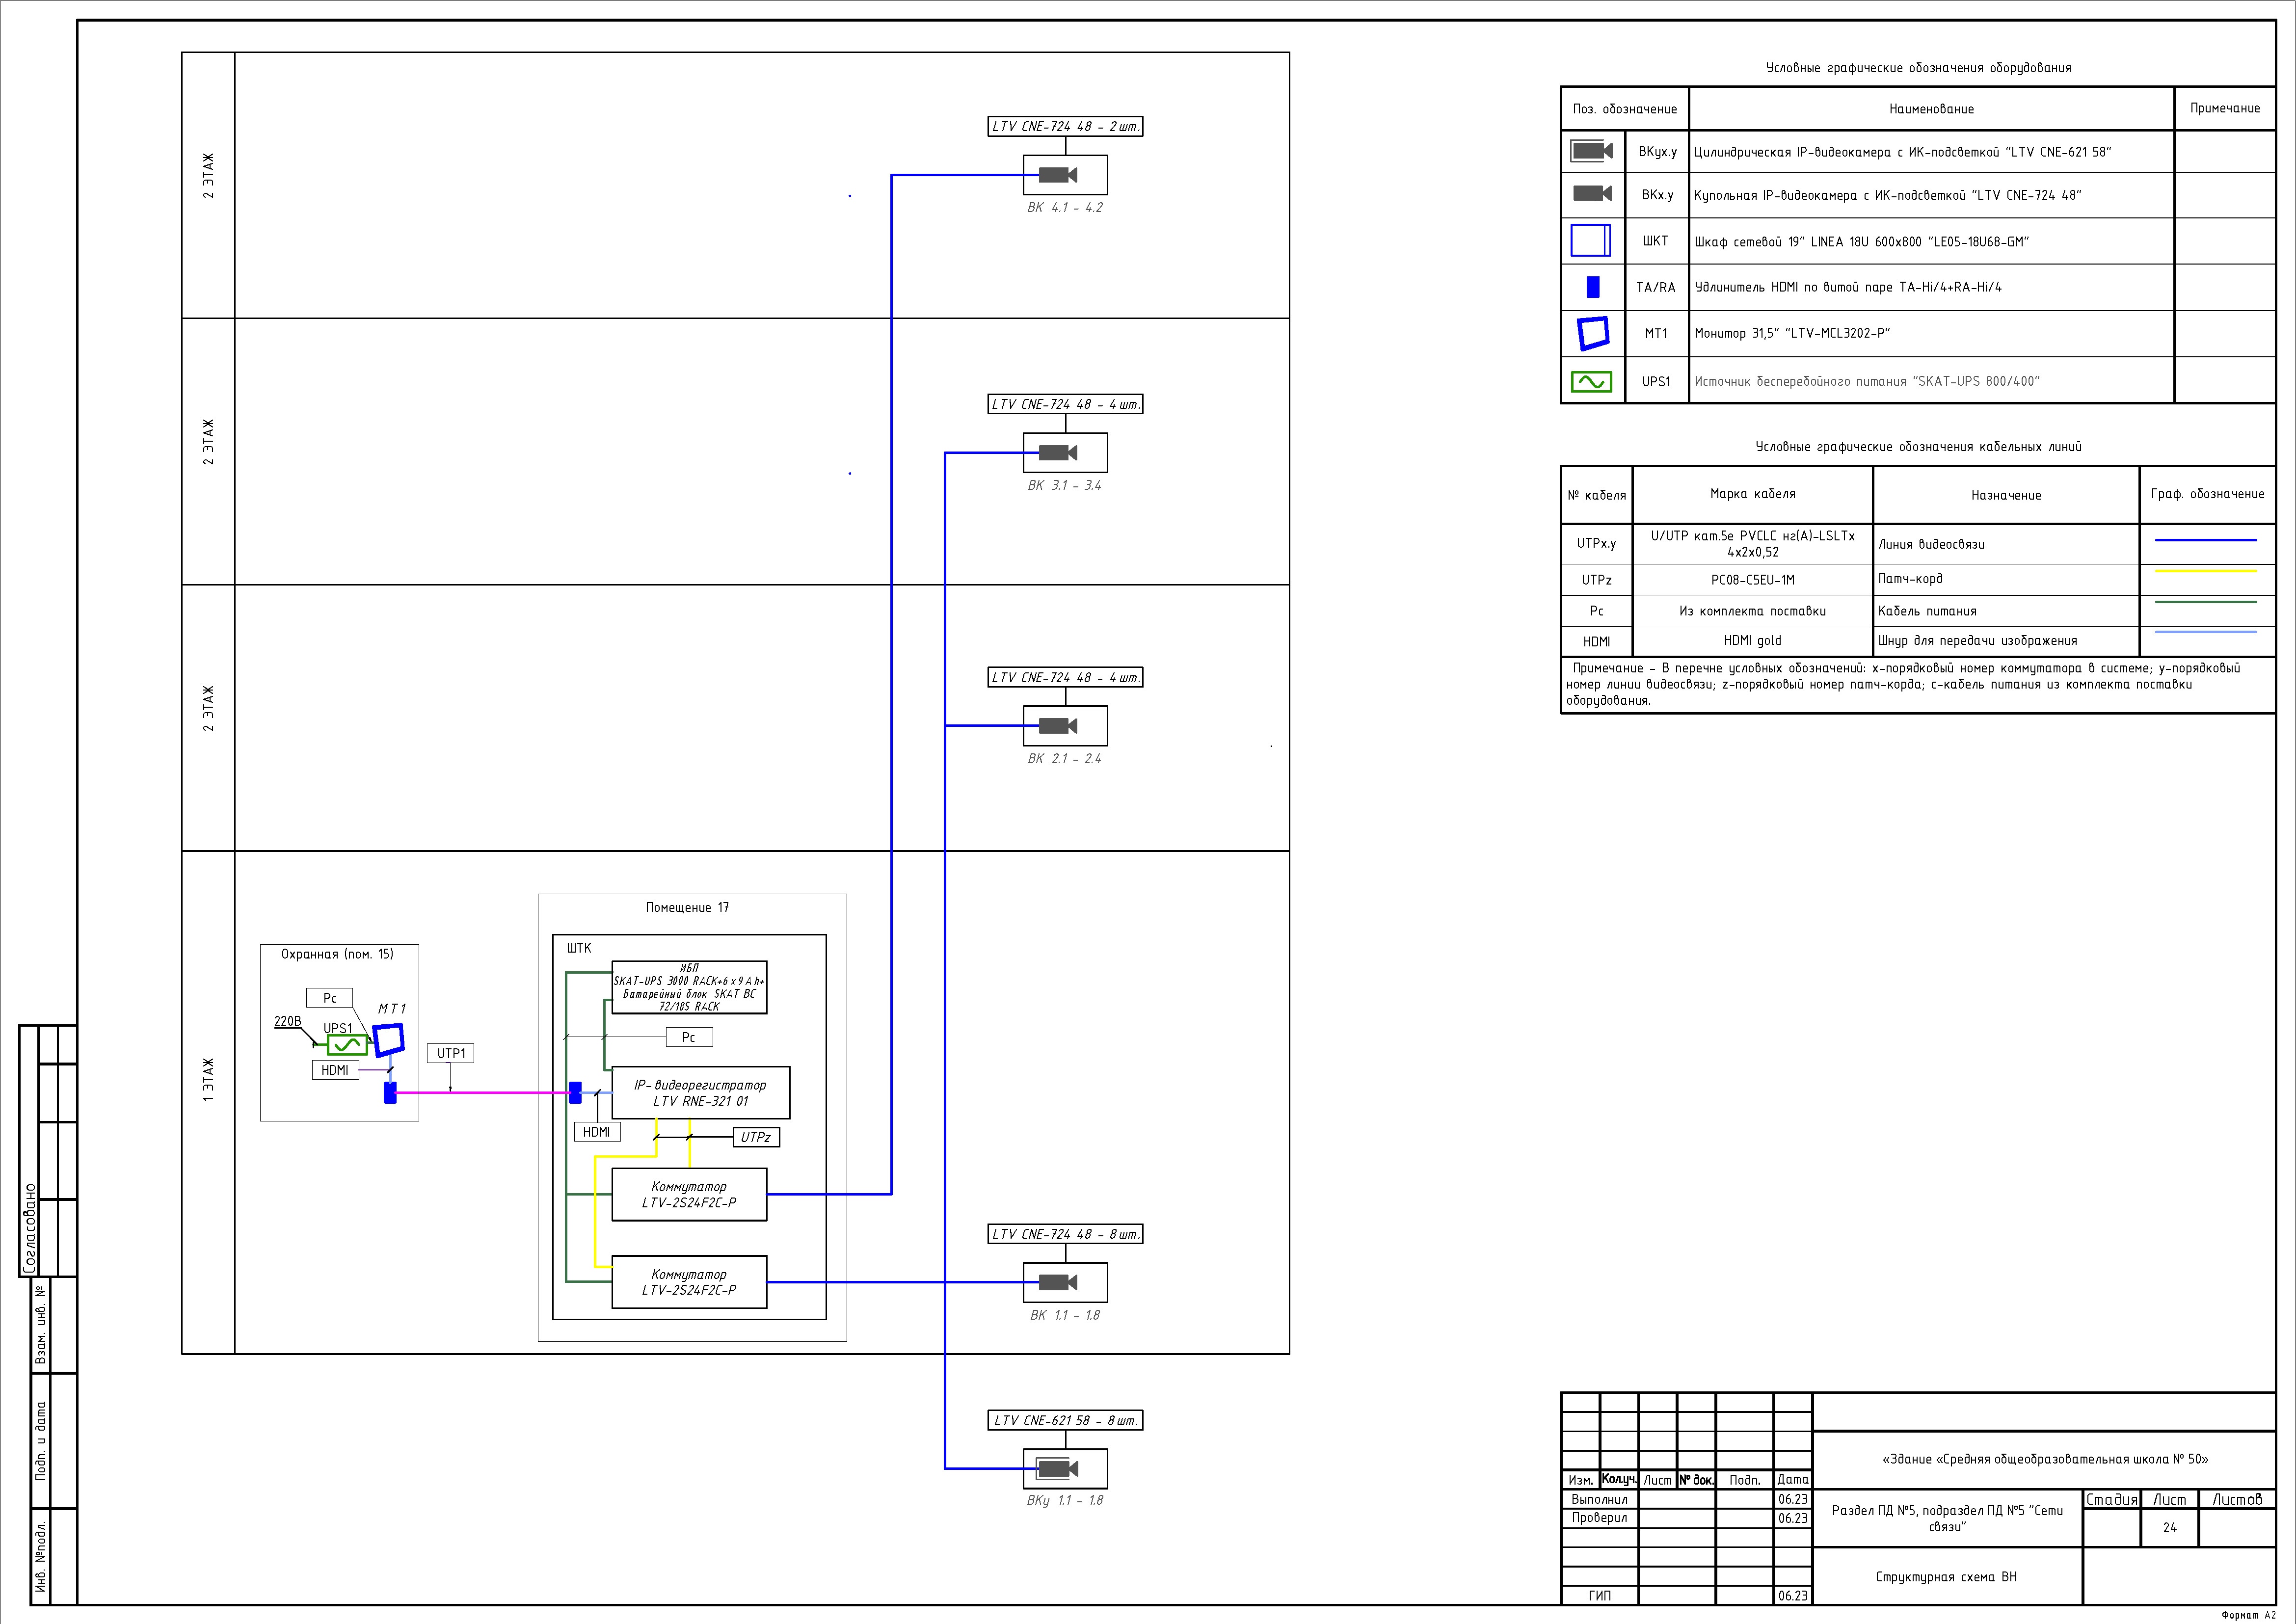Click the 'Граф. обозначение' column header

coord(2207,494)
